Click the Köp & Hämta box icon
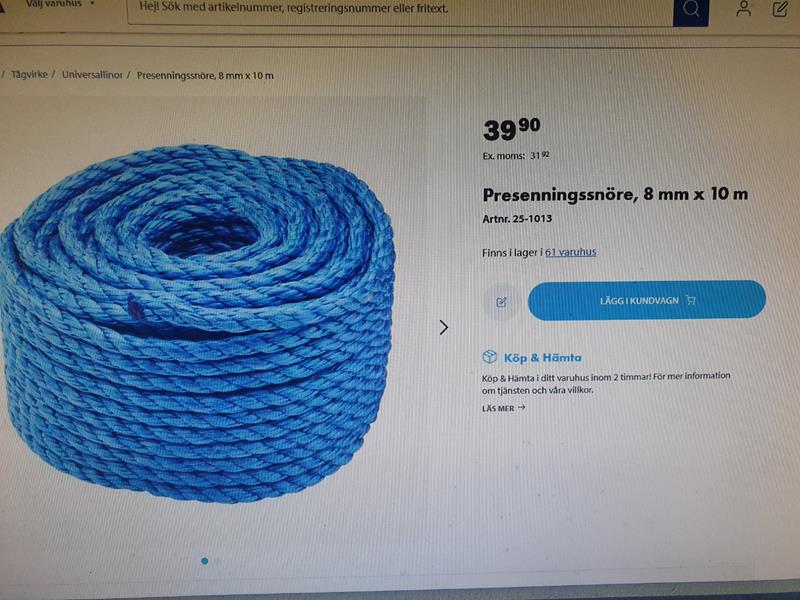Image resolution: width=800 pixels, height=600 pixels. pos(490,357)
